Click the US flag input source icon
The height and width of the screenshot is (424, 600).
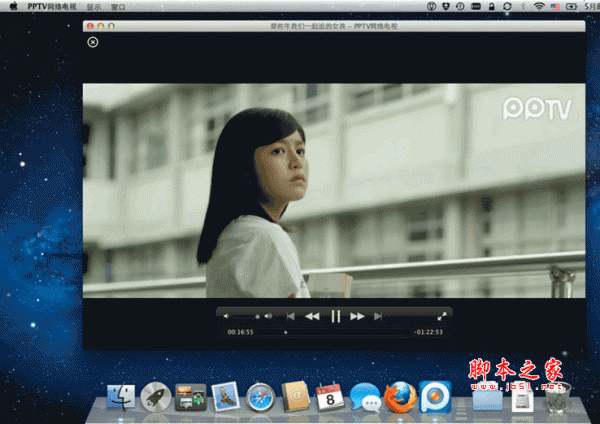tap(555, 7)
